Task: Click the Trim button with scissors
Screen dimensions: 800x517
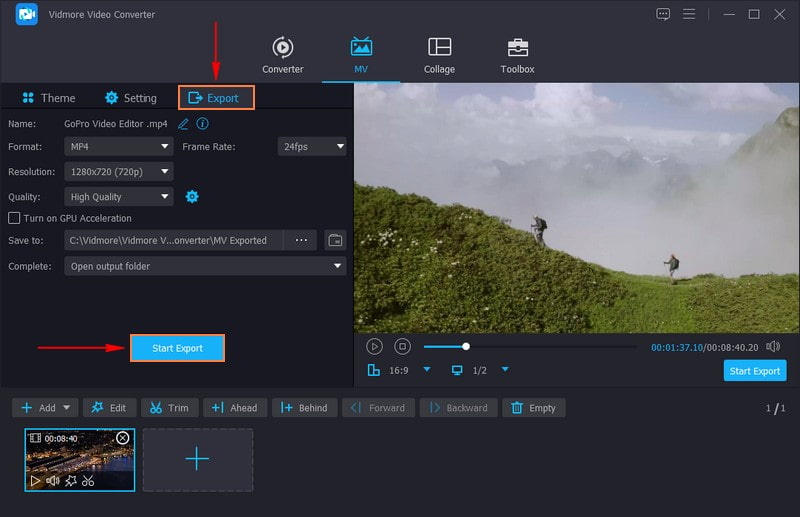Action: coord(170,408)
